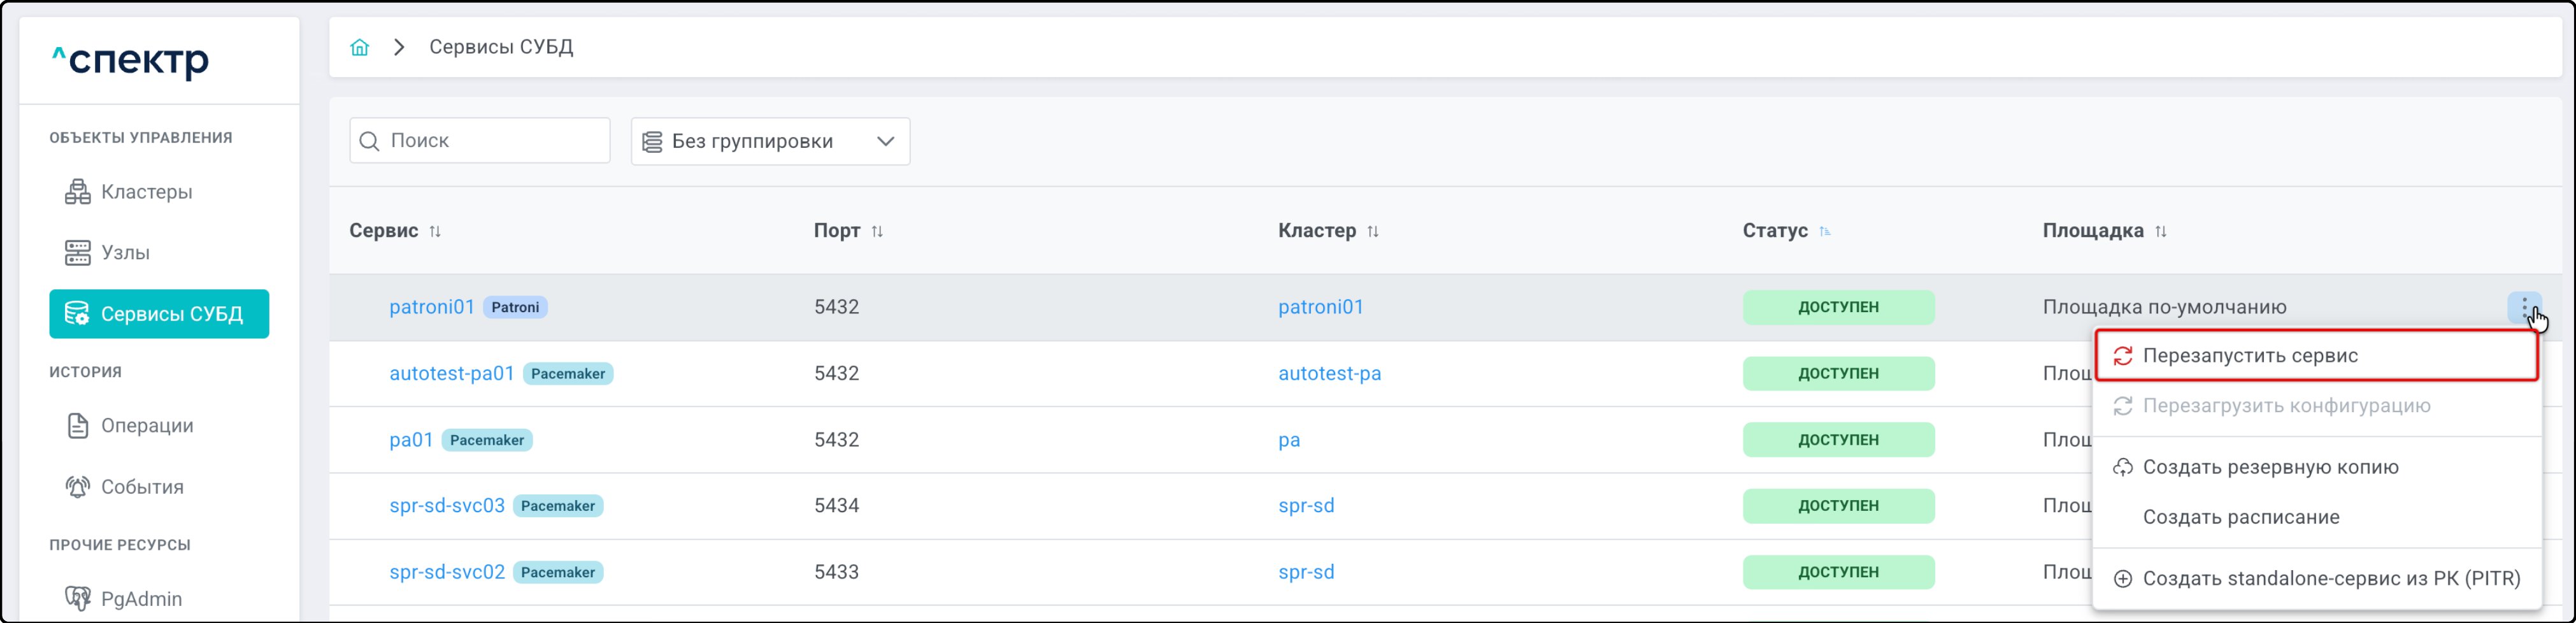Click the home breadcrumb icon
This screenshot has height=623, width=2576.
pos(359,47)
